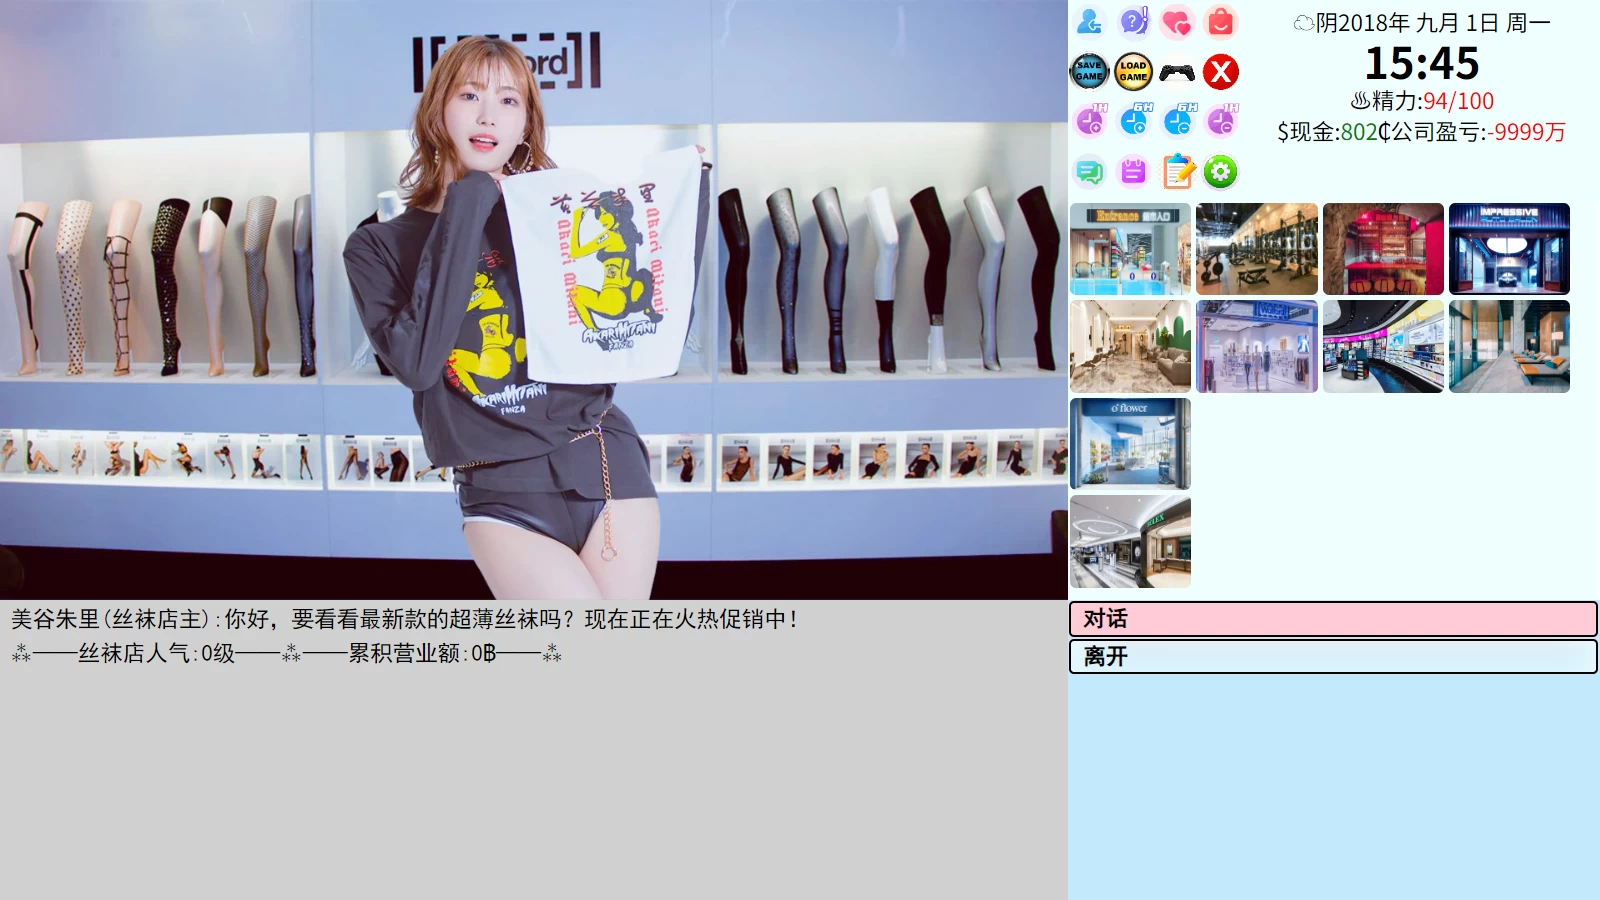1600x900 pixels.
Task: Go to the gym location thumbnail
Action: click(1256, 249)
